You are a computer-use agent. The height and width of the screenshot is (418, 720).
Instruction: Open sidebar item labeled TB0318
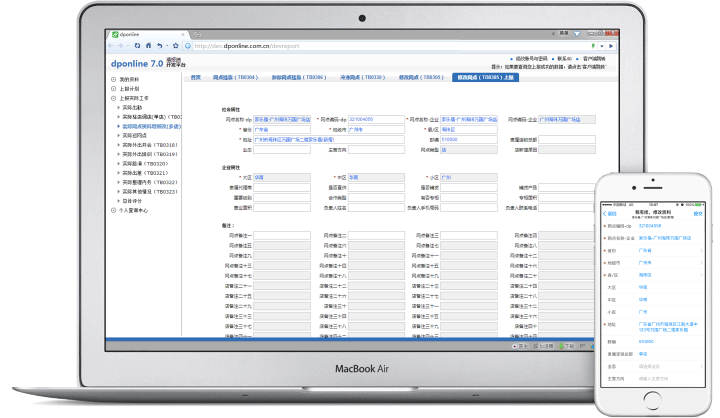click(149, 145)
